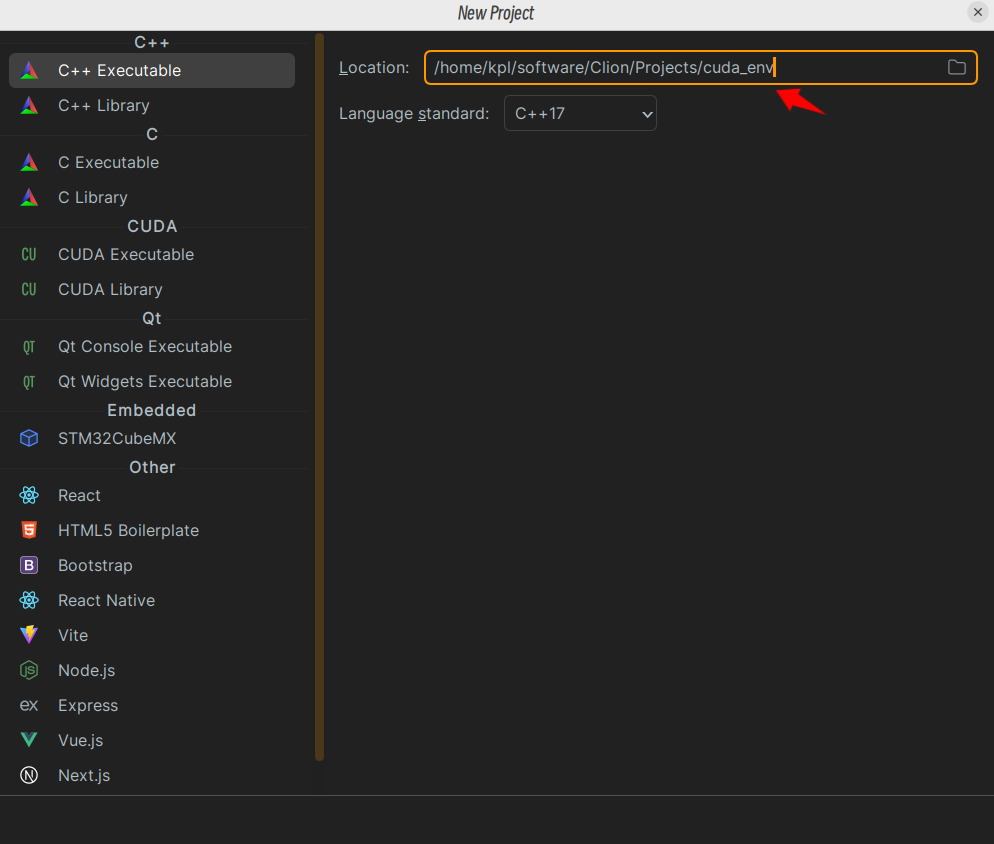Click the project type list scrollbar
This screenshot has height=844, width=994.
(x=320, y=397)
